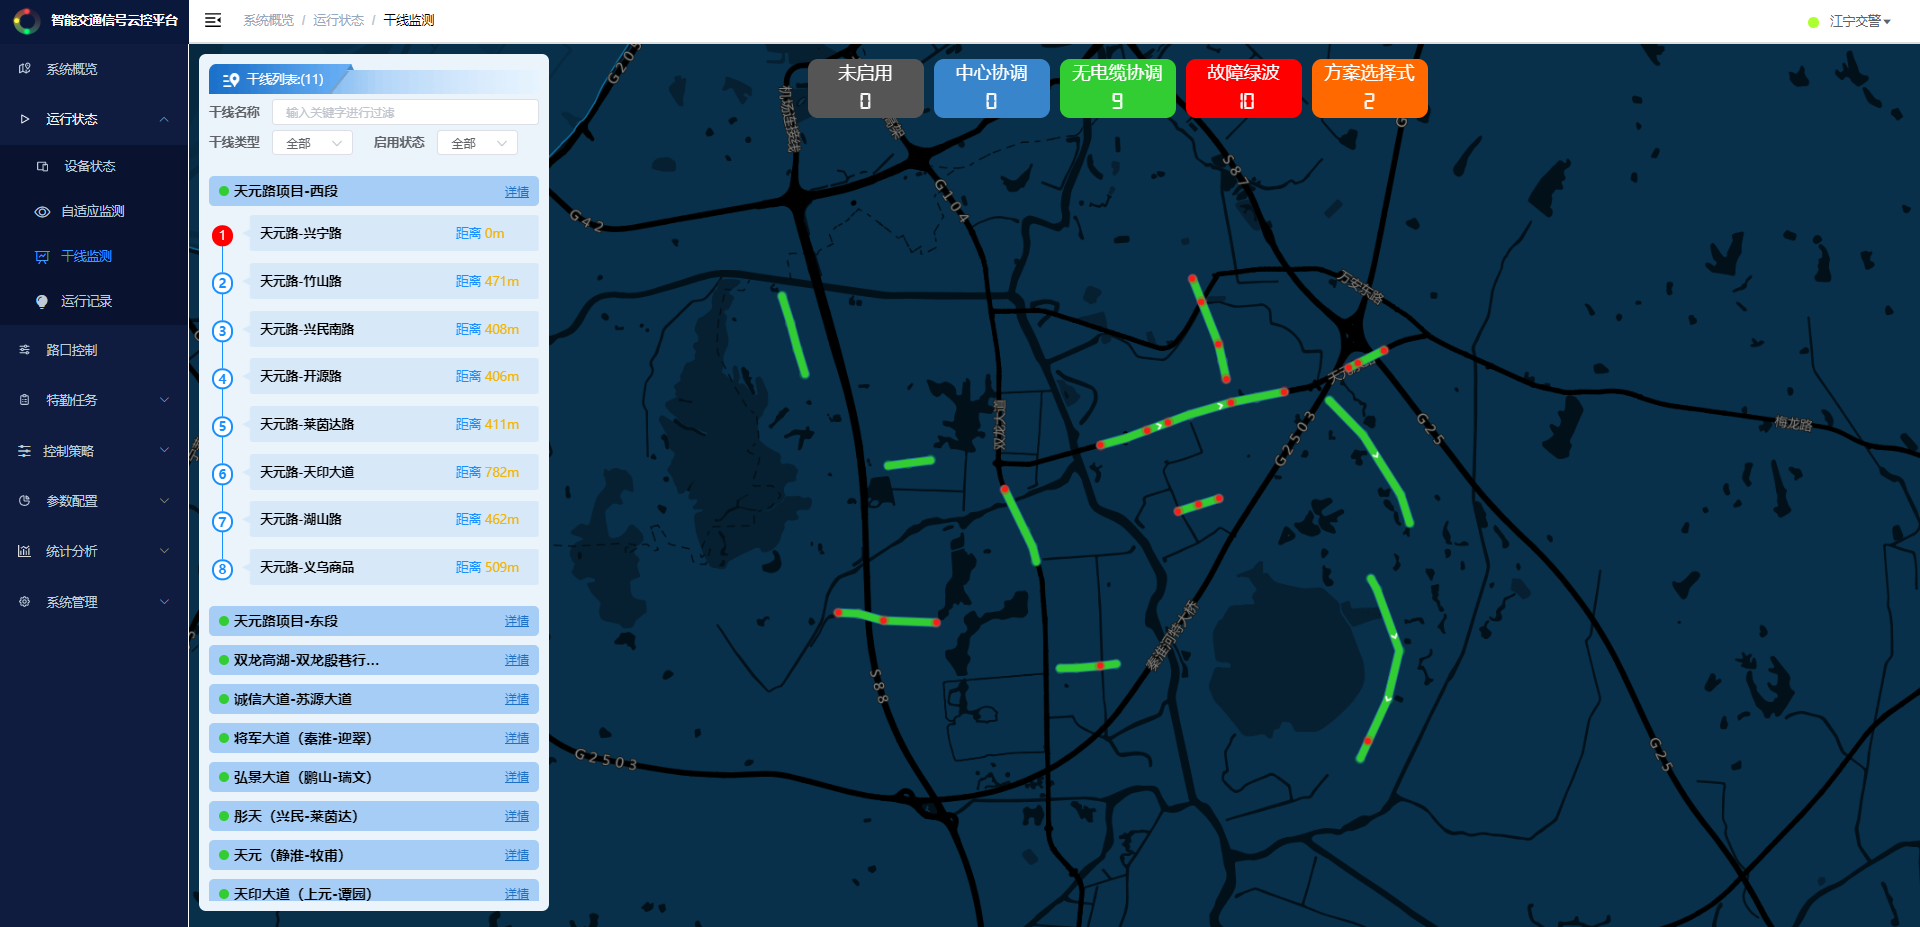Toggle the 无电缆协调 green status filter
The height and width of the screenshot is (927, 1920).
[1117, 88]
